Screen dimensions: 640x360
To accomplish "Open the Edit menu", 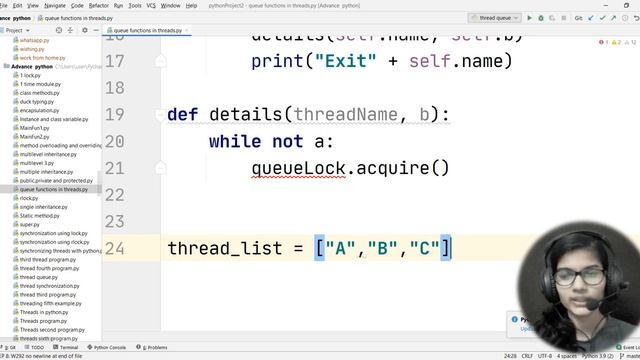I will (x=18, y=6).
